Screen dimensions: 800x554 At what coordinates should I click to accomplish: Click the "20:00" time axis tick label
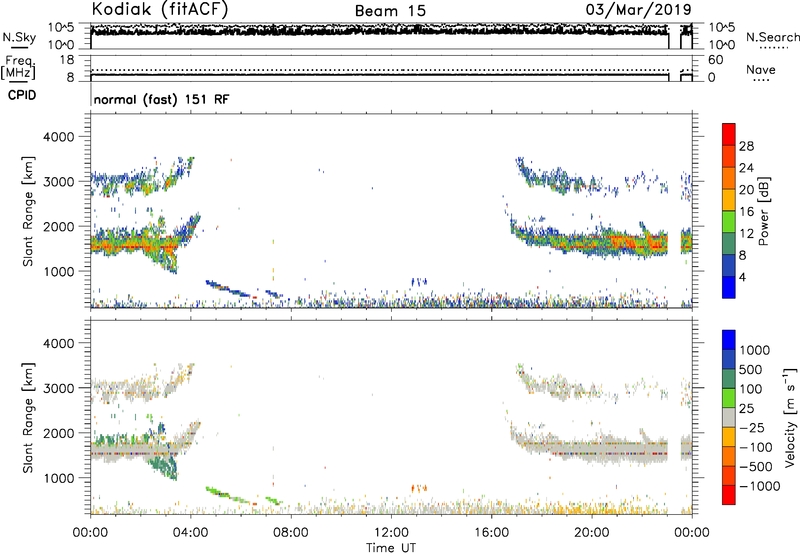tap(591, 533)
